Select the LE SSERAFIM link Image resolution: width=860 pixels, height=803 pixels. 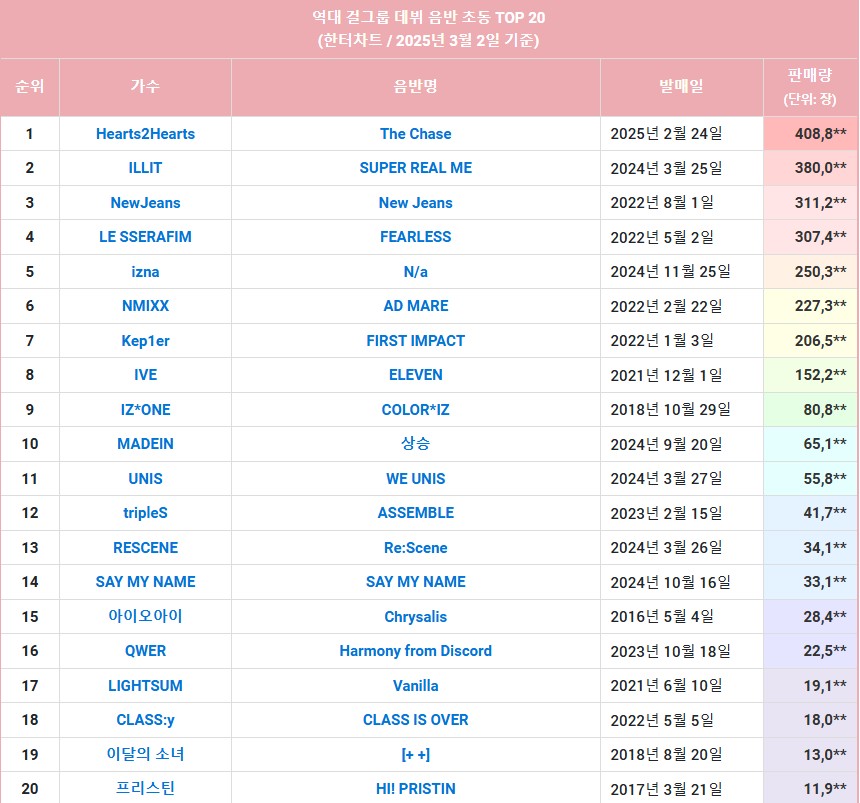point(145,237)
